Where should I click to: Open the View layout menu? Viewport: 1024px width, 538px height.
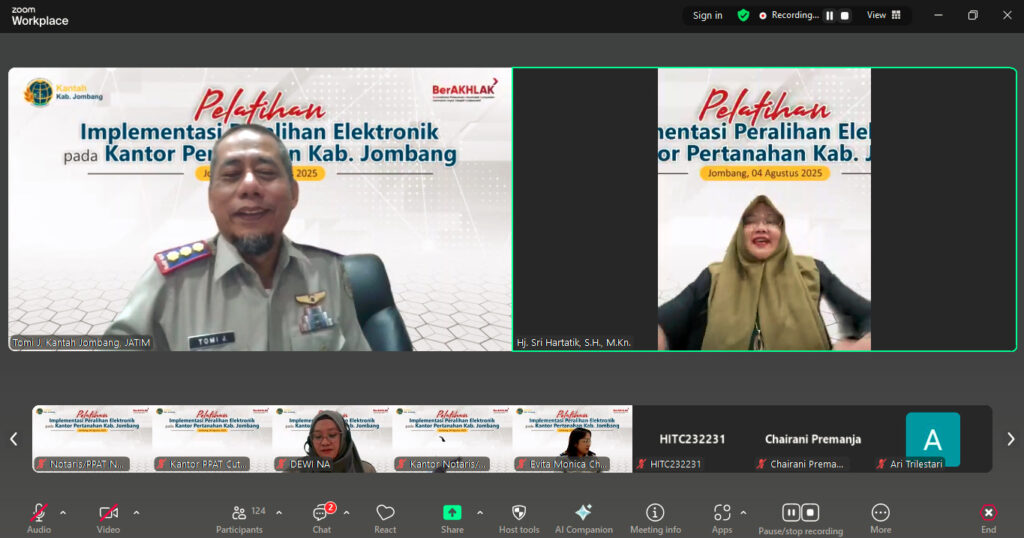point(884,15)
